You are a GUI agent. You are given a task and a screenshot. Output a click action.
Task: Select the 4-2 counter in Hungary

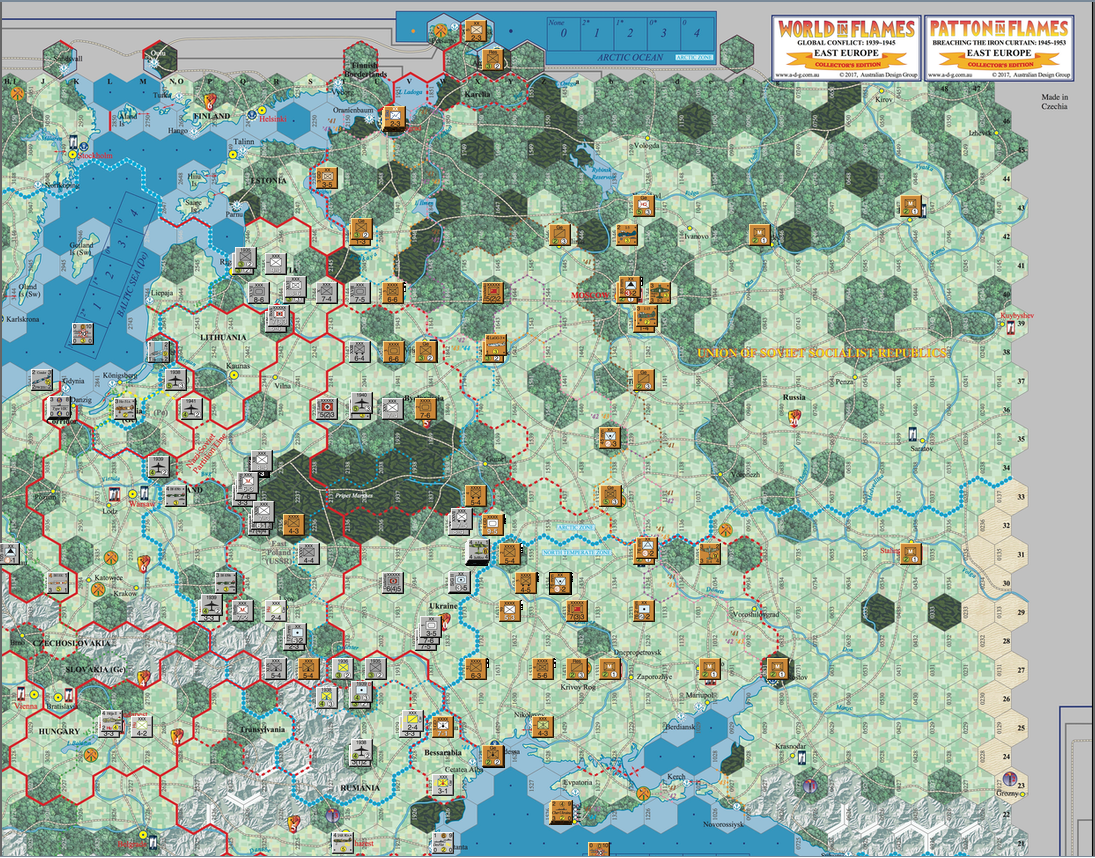click(142, 727)
